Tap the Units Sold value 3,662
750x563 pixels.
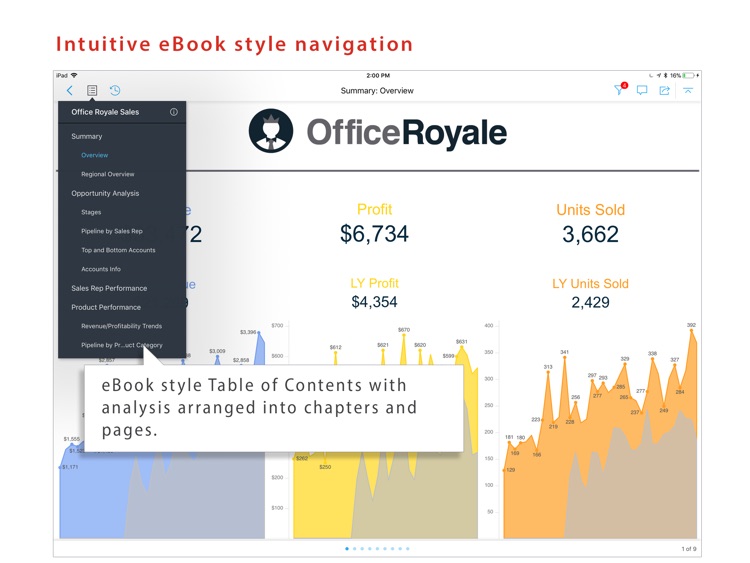(x=590, y=234)
